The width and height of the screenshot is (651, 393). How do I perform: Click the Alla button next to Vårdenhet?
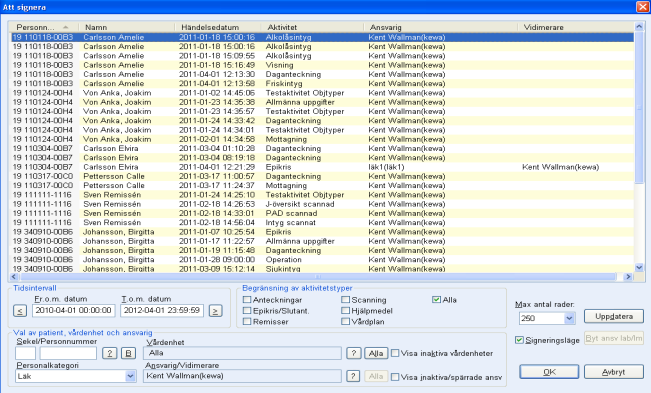tap(376, 353)
